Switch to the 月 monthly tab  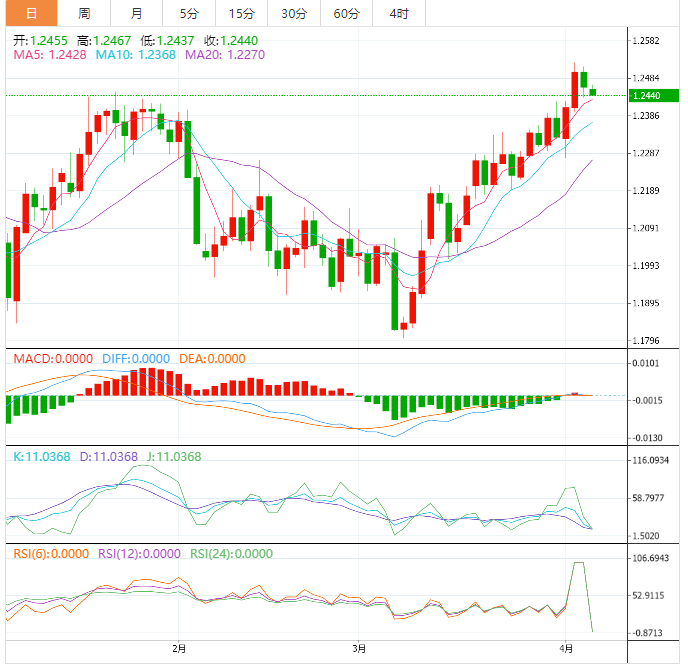(x=136, y=13)
